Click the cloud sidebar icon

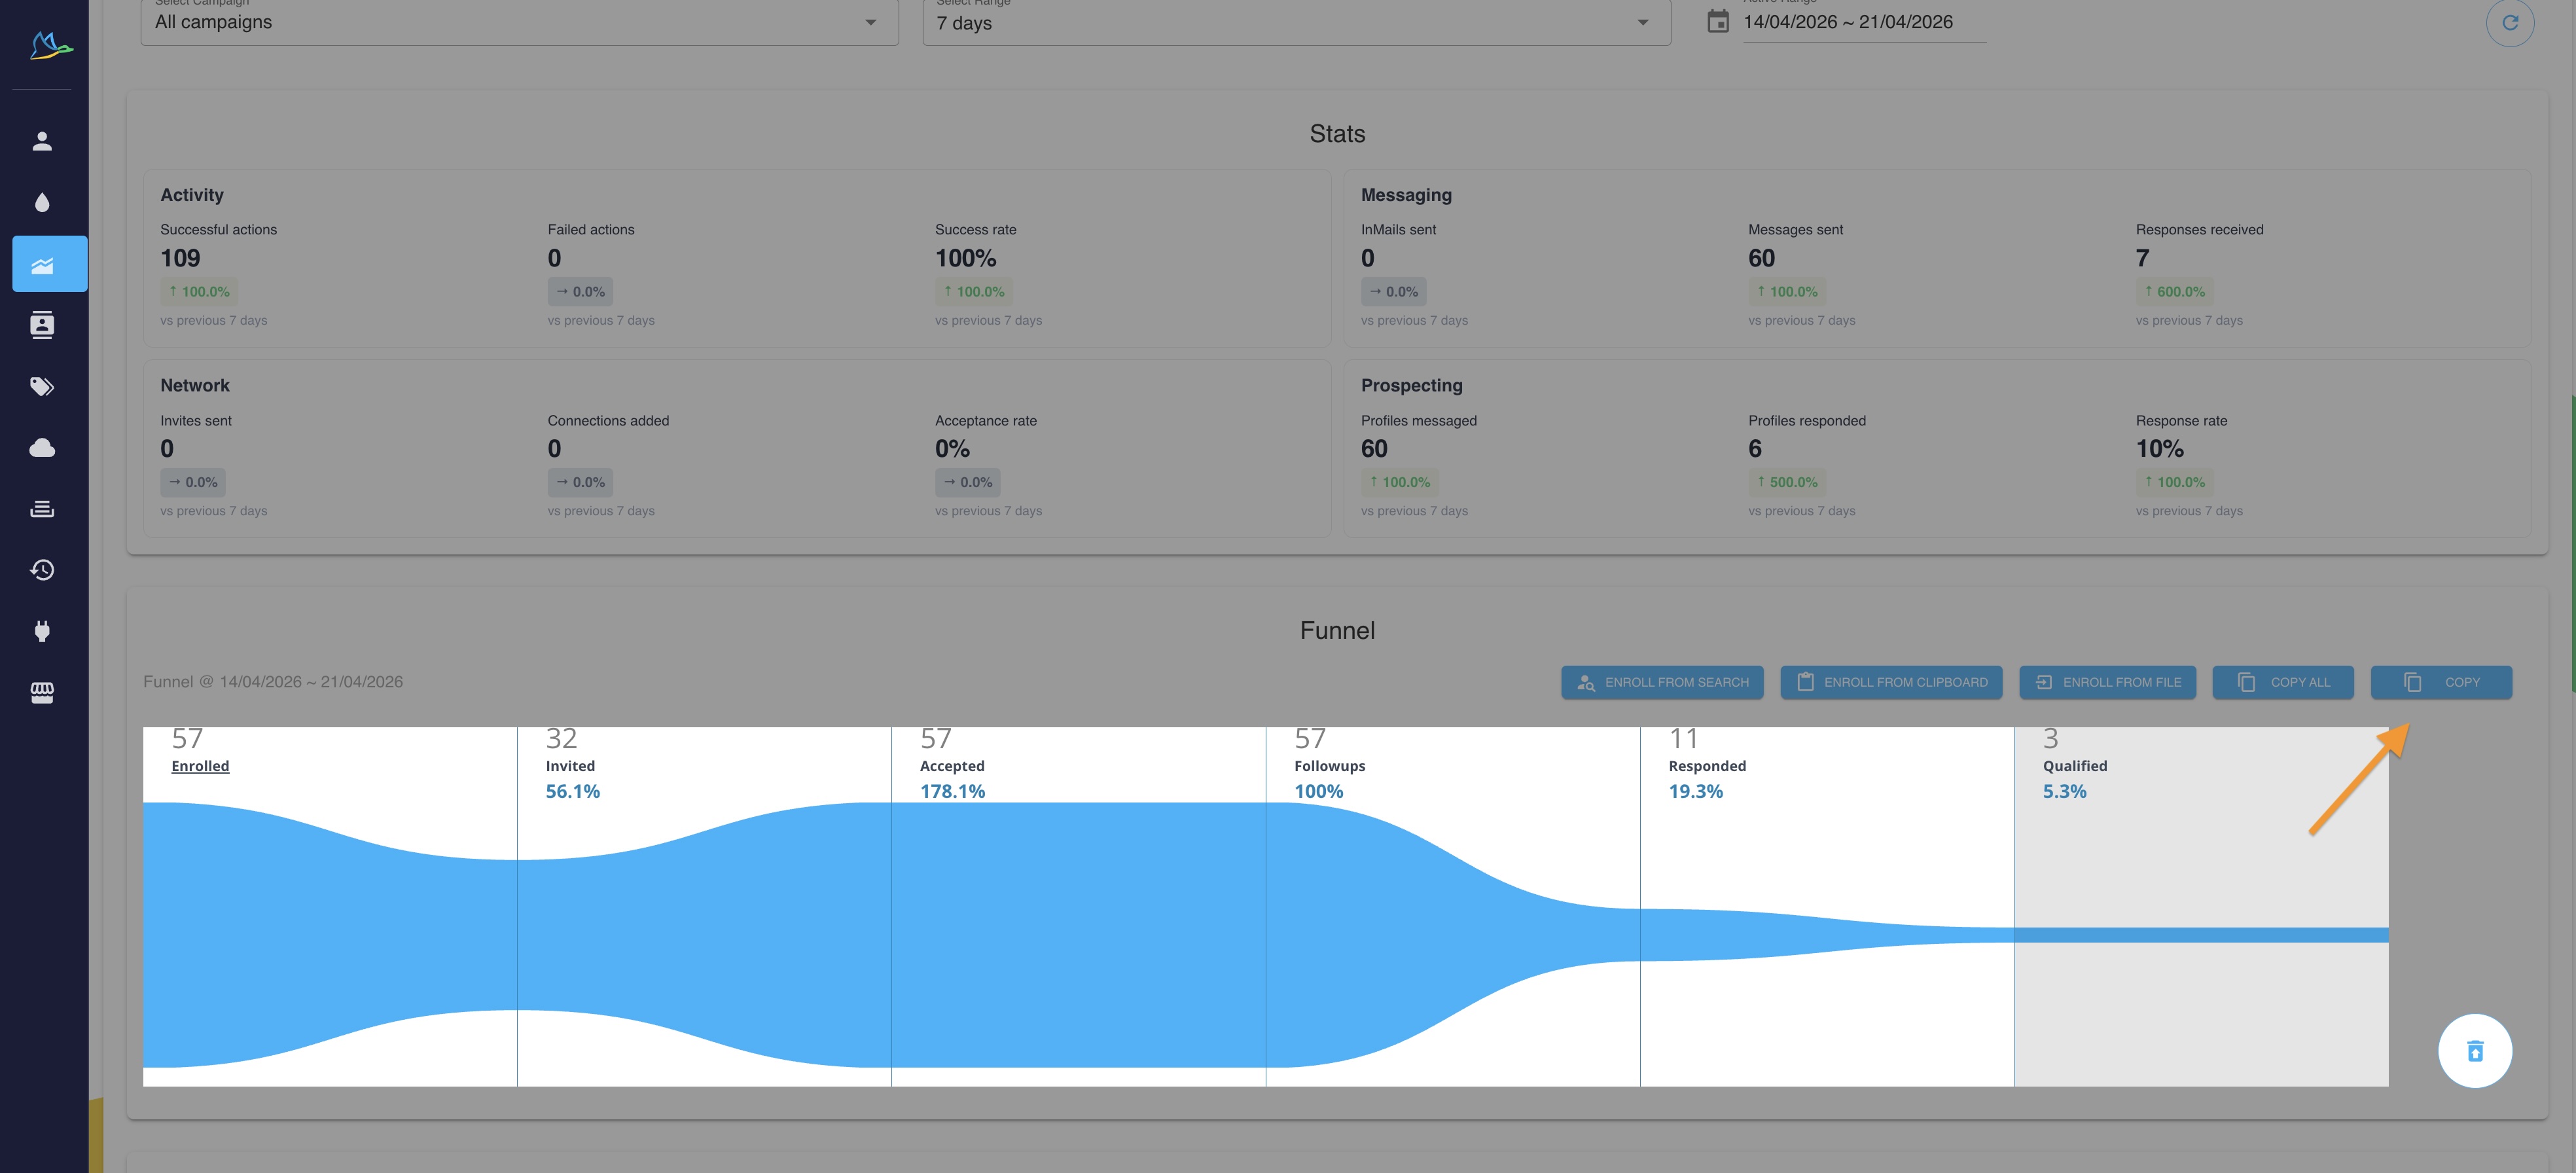[x=42, y=448]
